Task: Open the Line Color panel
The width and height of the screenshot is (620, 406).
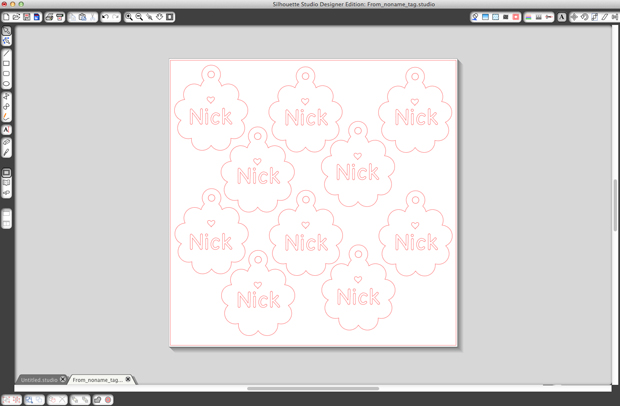Action: [506, 17]
